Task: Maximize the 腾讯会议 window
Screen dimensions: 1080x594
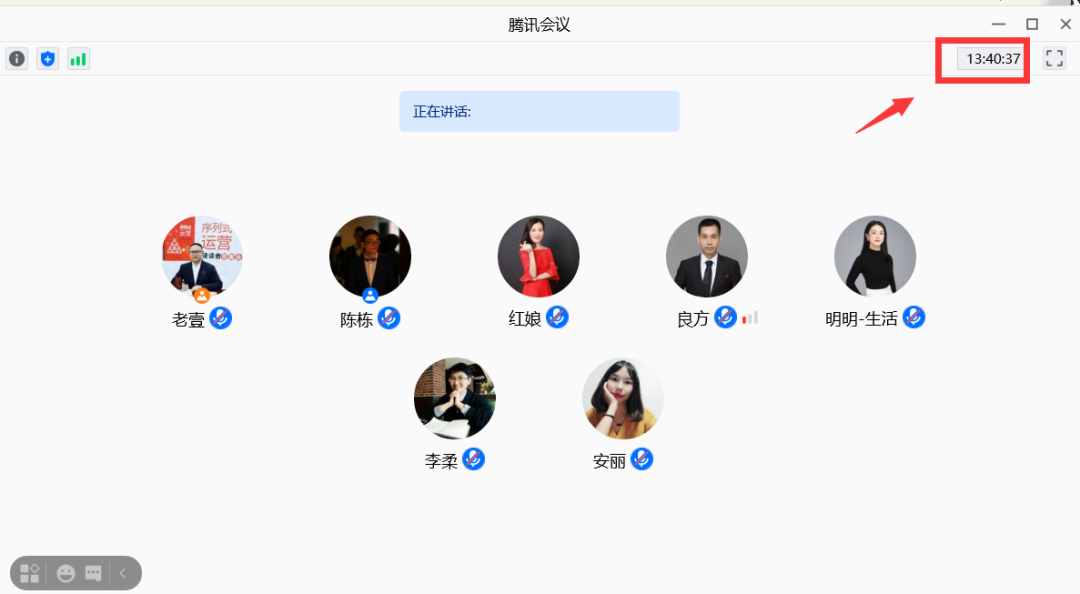Action: click(1032, 24)
